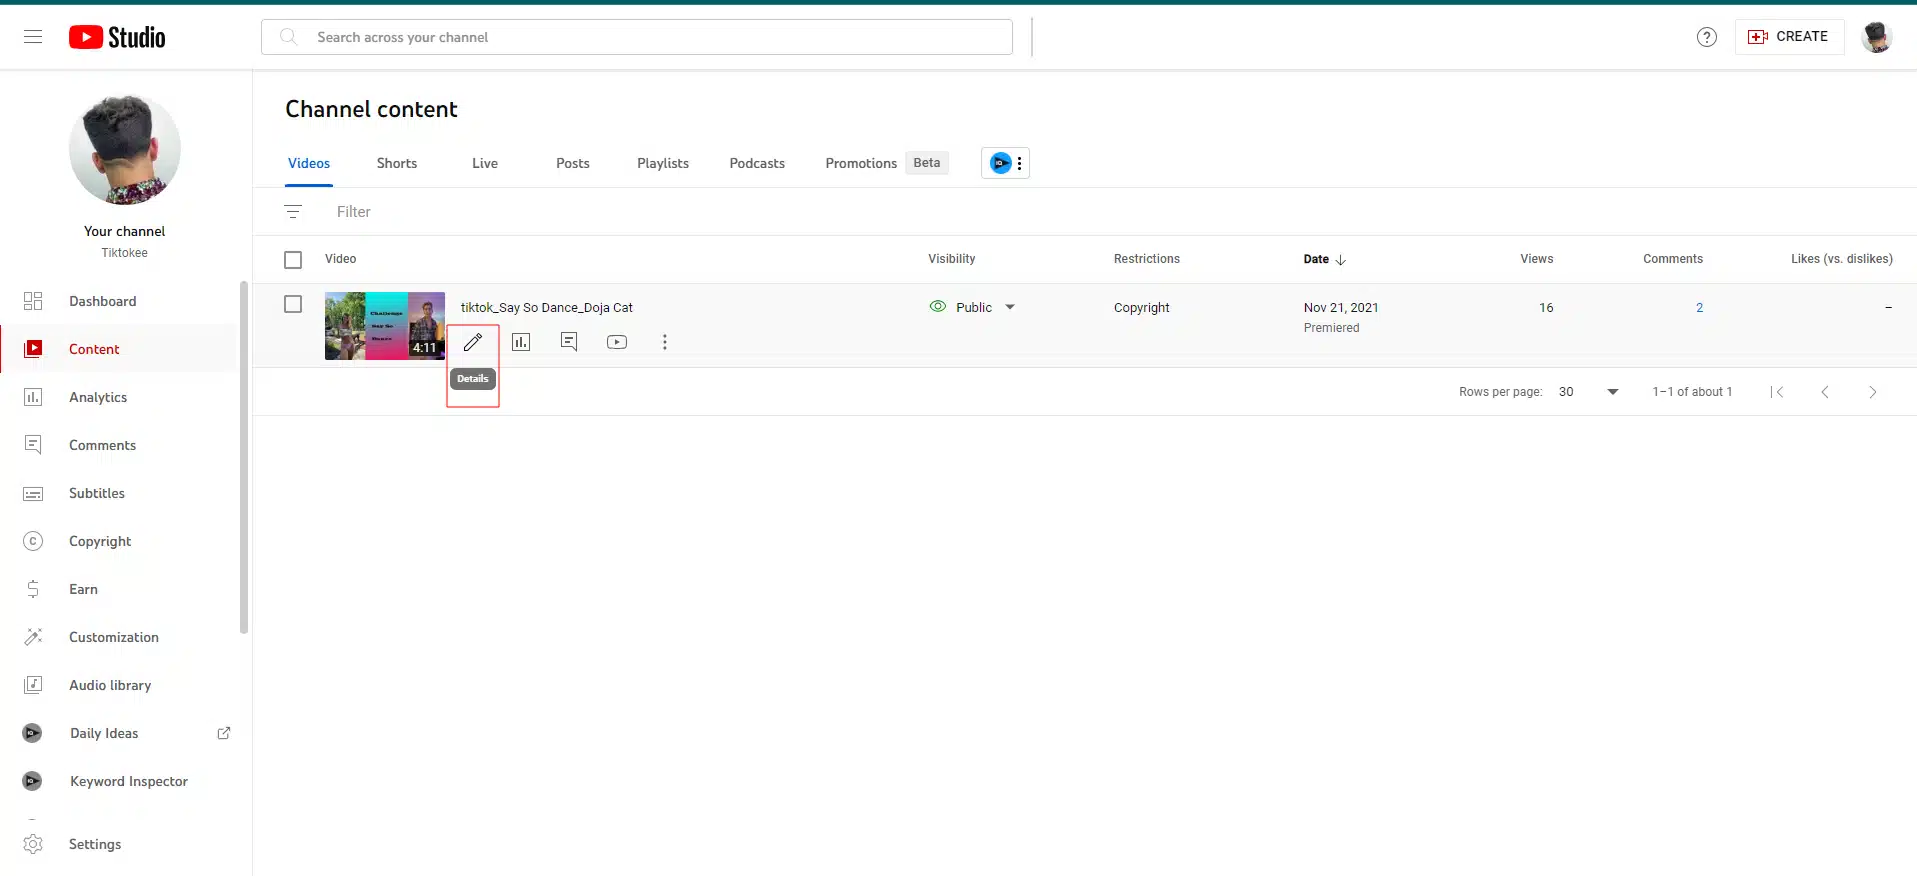Expand the Public visibility dropdown
This screenshot has width=1917, height=876.
coord(1010,307)
